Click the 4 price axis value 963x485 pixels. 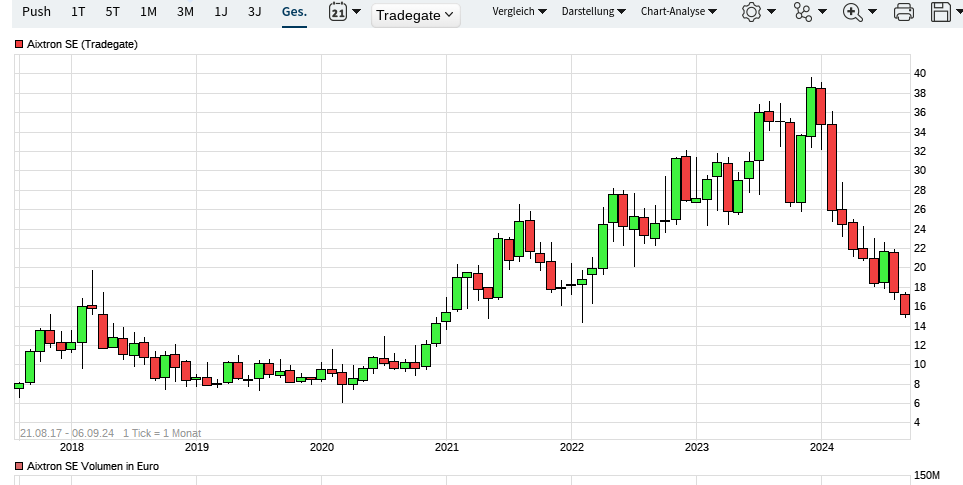point(917,422)
